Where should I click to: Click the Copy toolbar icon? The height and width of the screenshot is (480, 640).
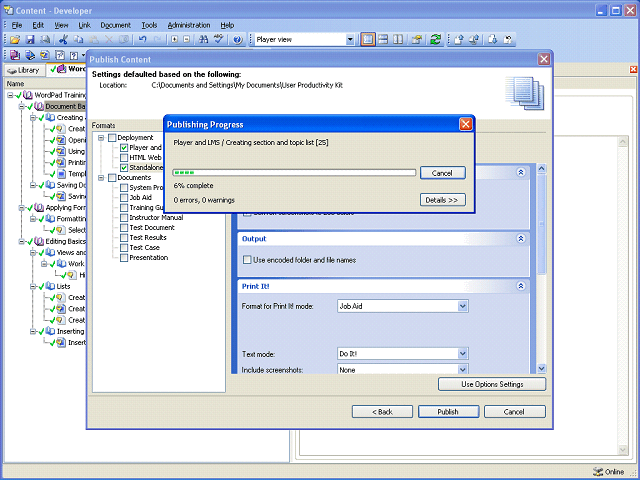[78, 40]
